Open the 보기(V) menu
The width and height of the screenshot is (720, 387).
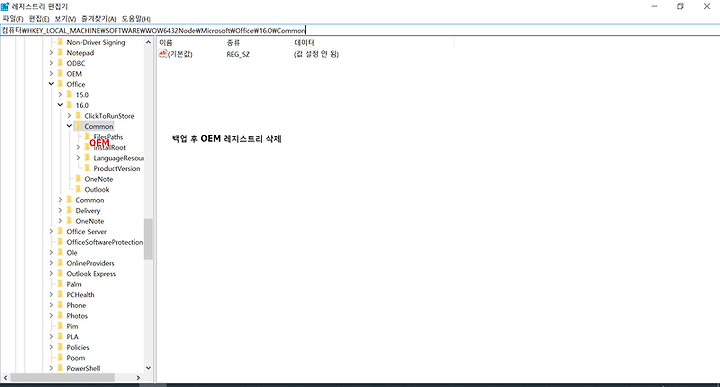pos(65,19)
